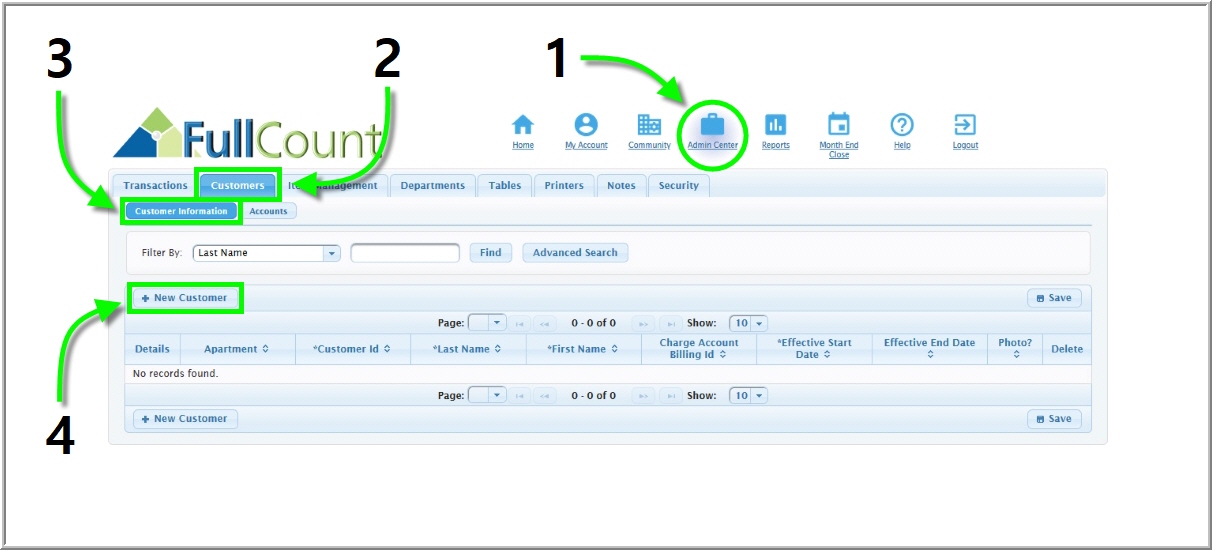This screenshot has height=550, width=1212.
Task: Click the Community building icon
Action: [649, 125]
